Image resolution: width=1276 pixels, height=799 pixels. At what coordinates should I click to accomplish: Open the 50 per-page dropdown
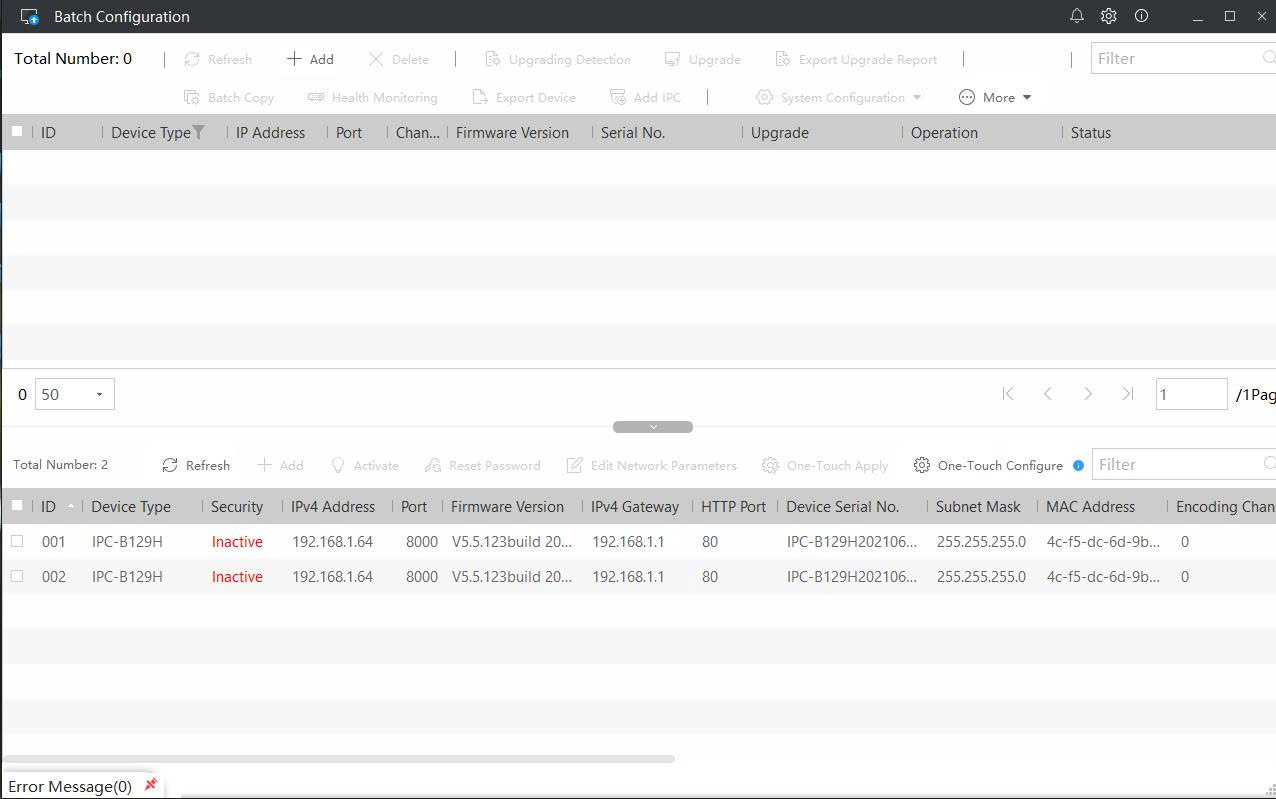pos(75,394)
